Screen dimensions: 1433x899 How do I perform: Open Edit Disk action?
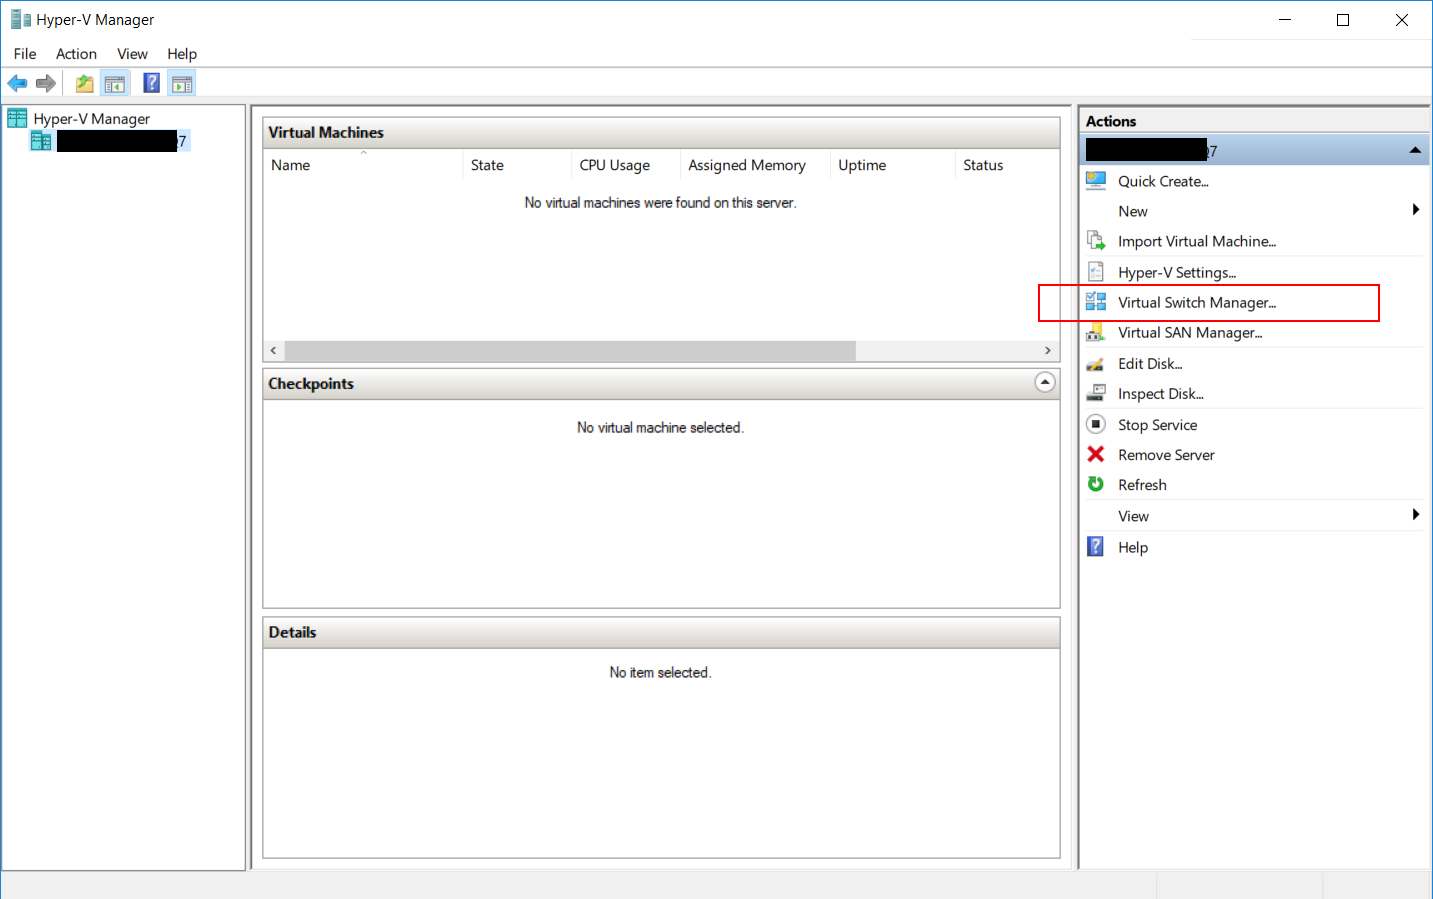click(1150, 364)
